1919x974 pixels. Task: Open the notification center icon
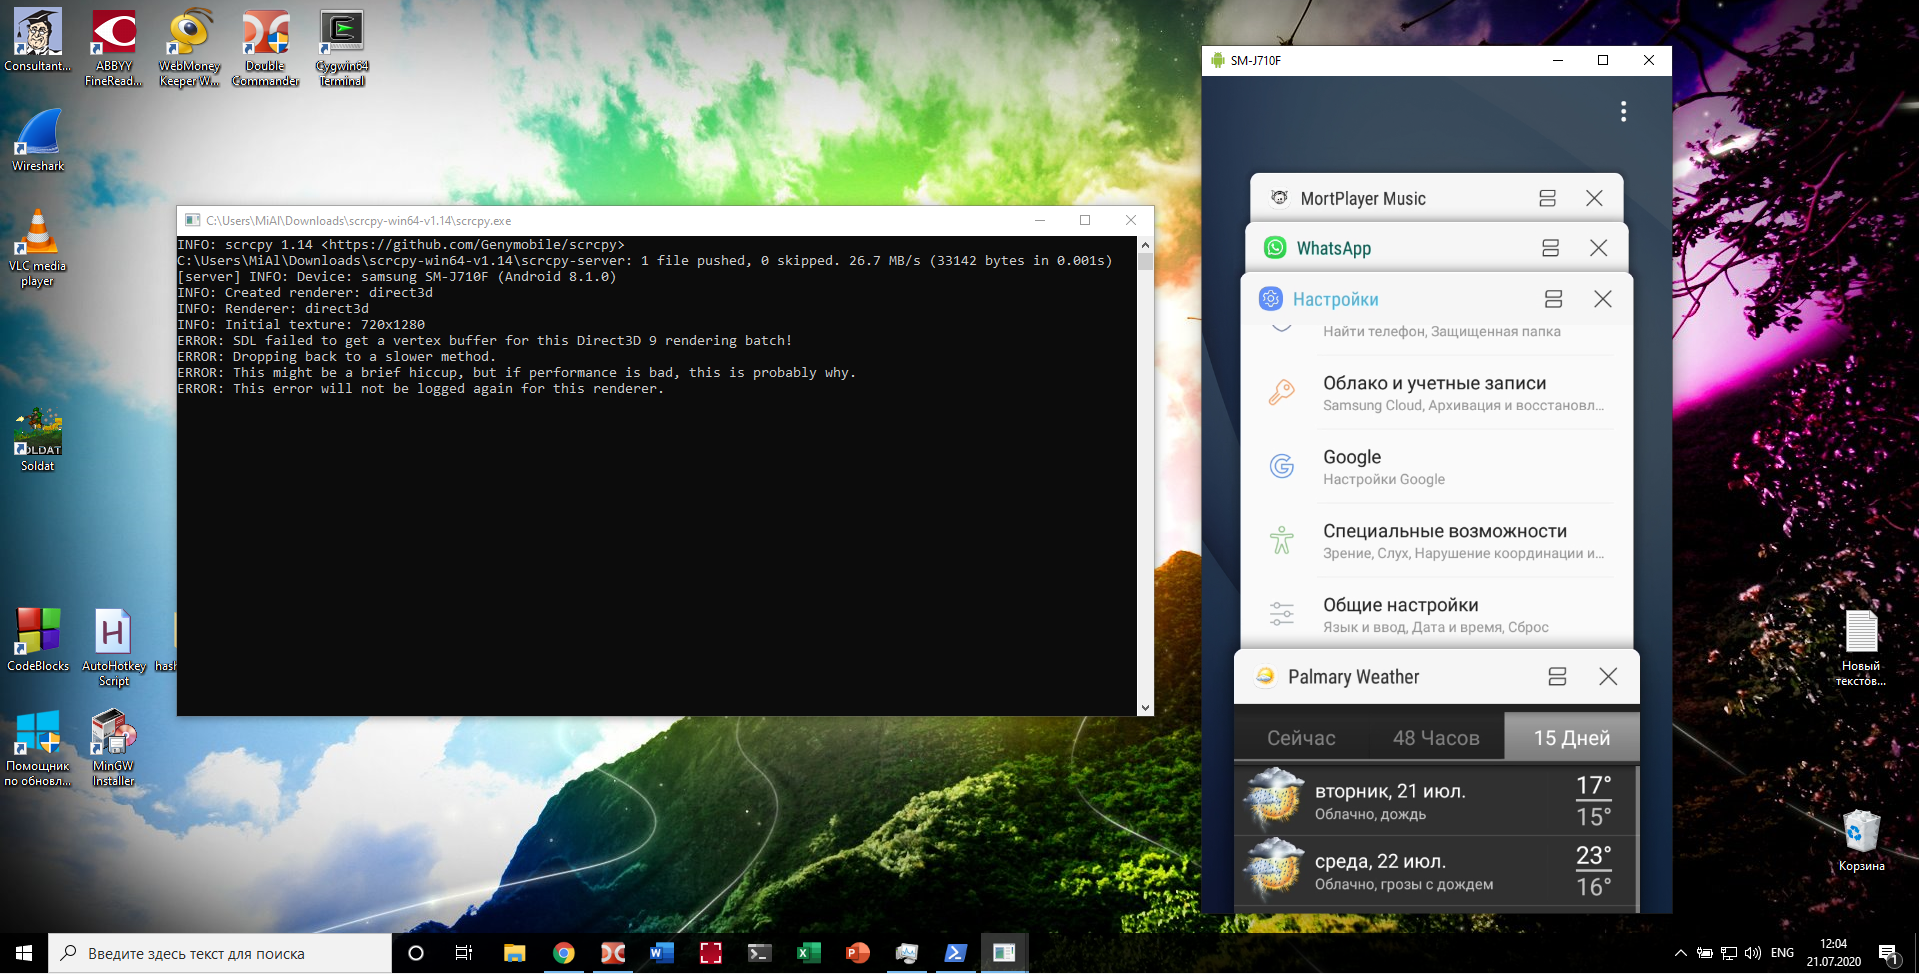click(x=1888, y=954)
